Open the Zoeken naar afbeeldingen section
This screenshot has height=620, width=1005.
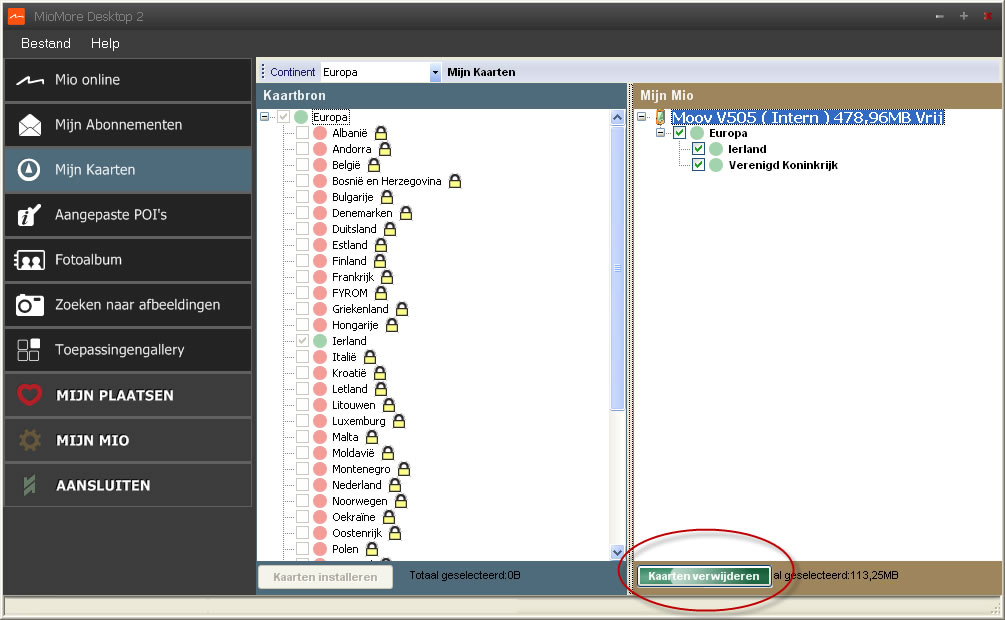pos(128,305)
